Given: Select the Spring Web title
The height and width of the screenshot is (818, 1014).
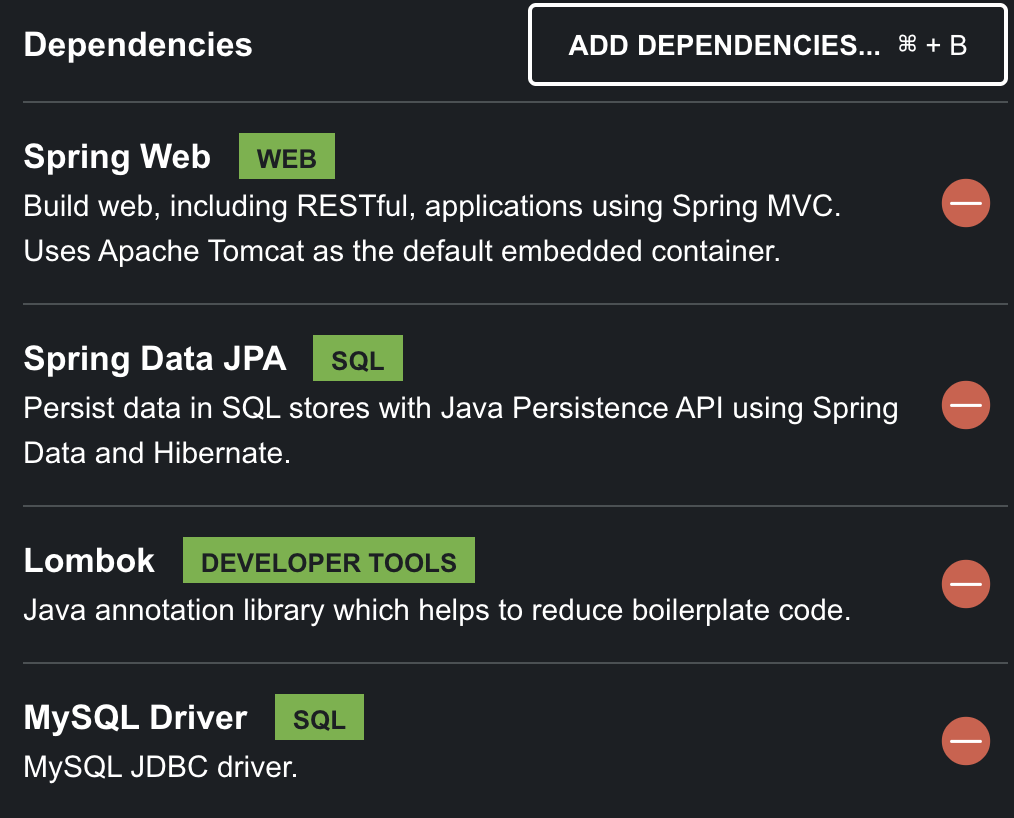Looking at the screenshot, I should coord(117,157).
